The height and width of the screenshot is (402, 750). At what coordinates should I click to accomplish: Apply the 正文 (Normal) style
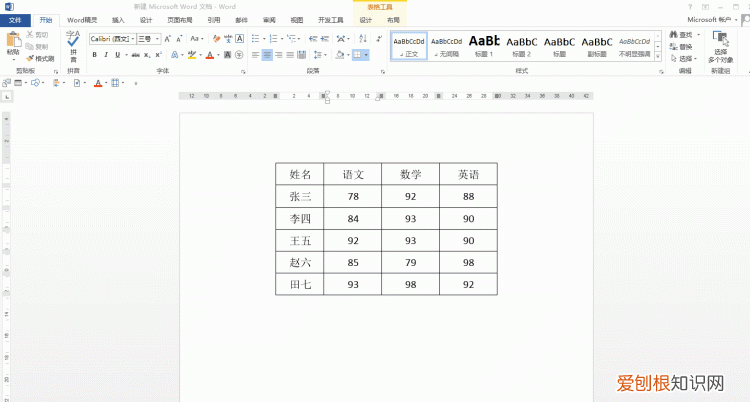click(x=409, y=46)
